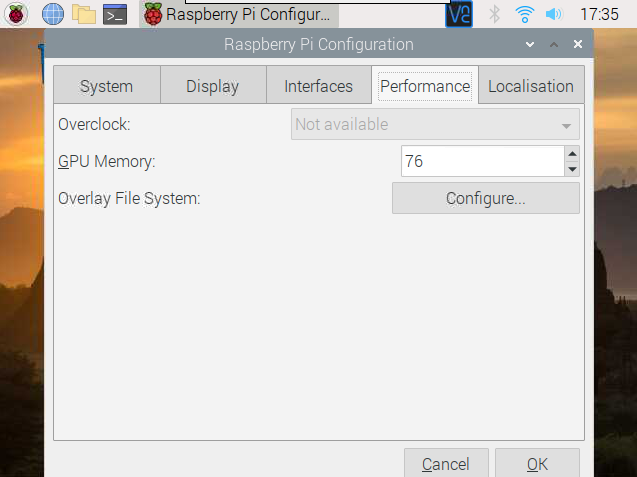The image size is (637, 477).
Task: Click the volume speaker tray icon
Action: click(554, 15)
